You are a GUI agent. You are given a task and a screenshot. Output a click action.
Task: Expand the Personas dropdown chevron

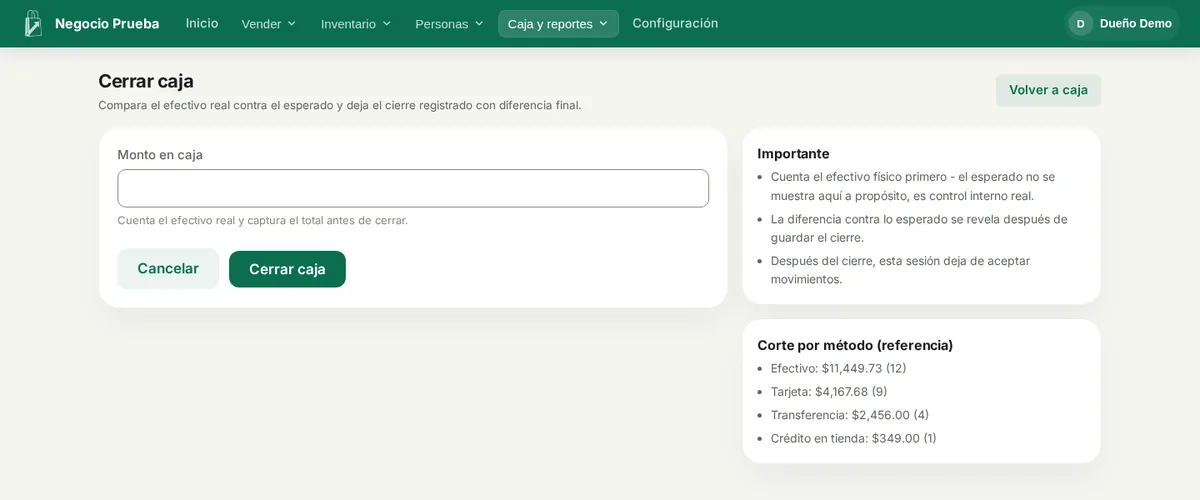tap(479, 23)
